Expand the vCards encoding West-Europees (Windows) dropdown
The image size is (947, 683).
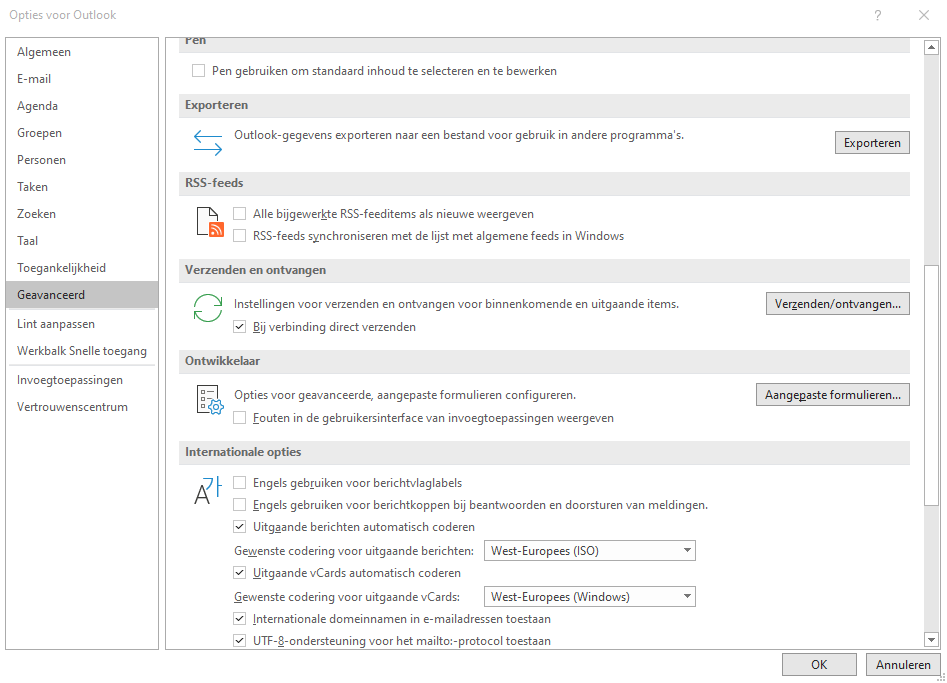point(590,597)
